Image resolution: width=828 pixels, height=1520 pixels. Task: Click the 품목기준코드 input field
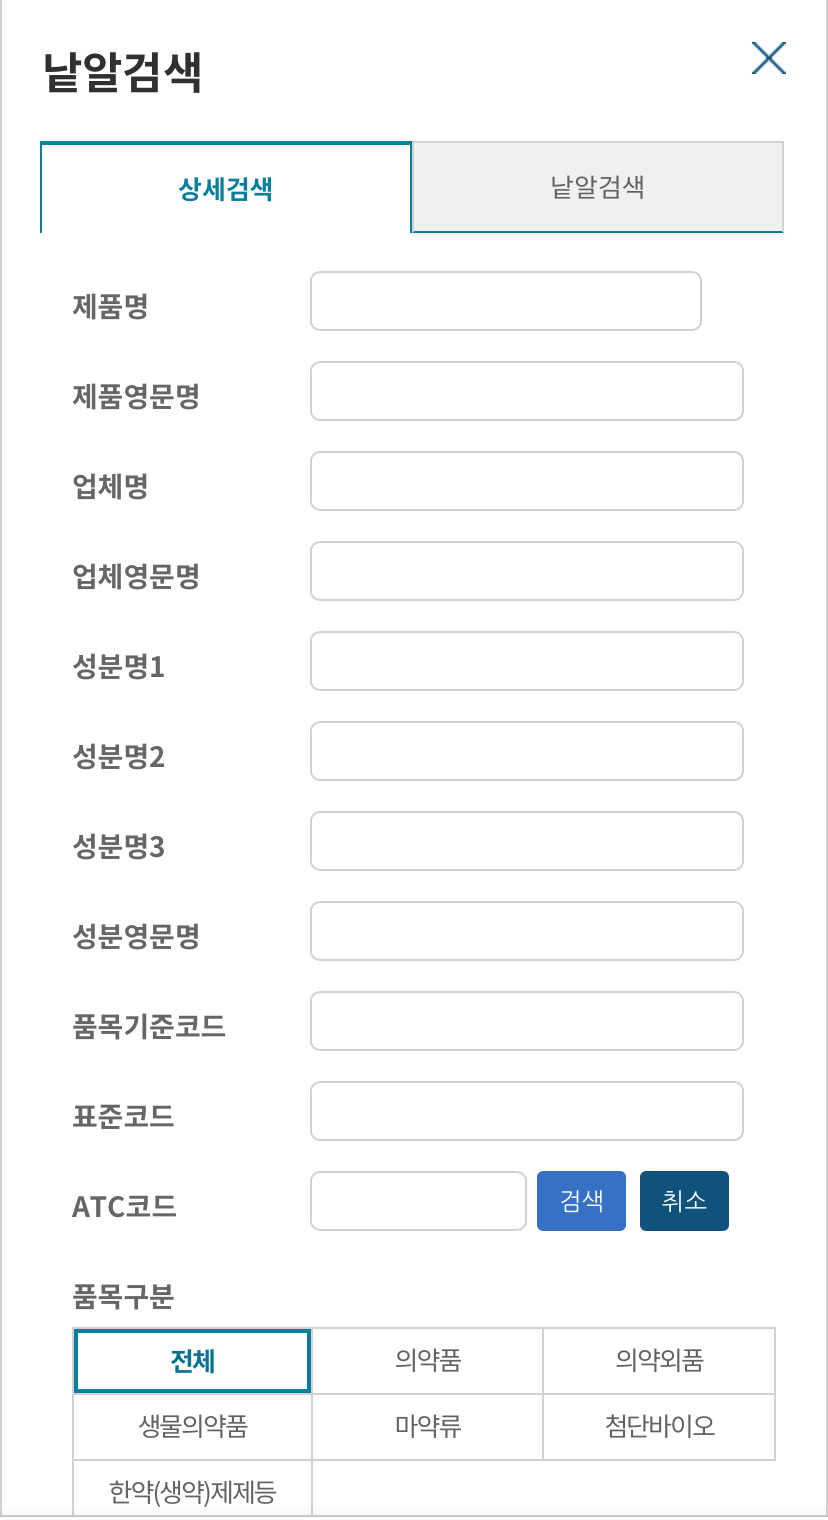pyautogui.click(x=526, y=1021)
